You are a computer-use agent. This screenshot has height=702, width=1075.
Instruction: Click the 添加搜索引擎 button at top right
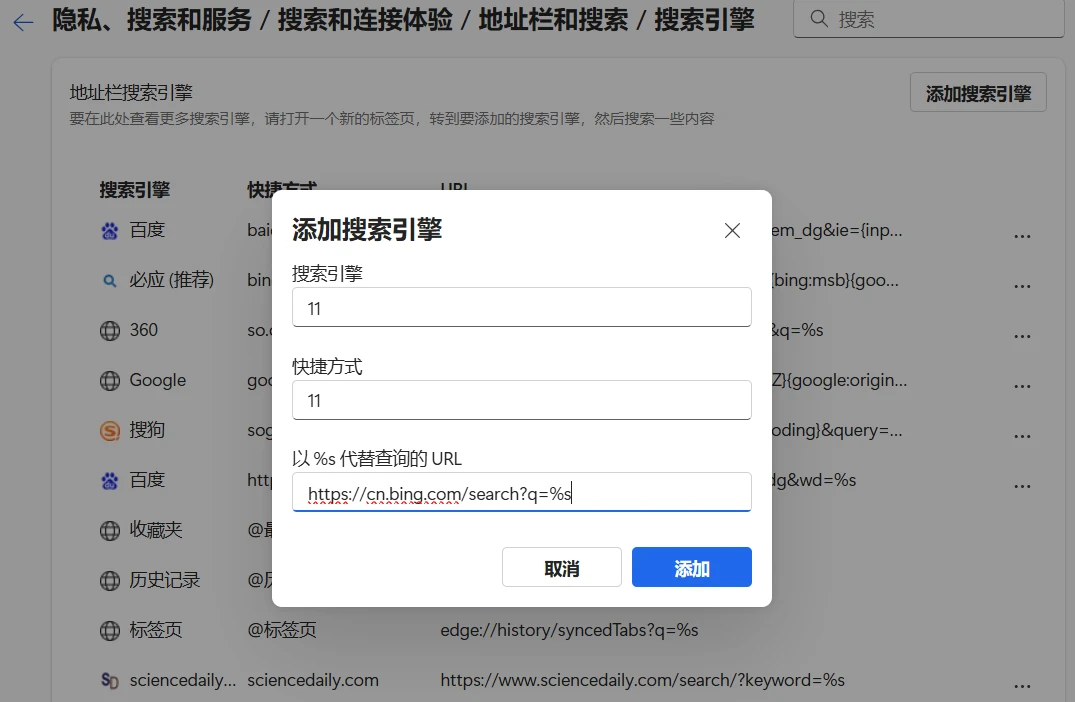point(978,93)
